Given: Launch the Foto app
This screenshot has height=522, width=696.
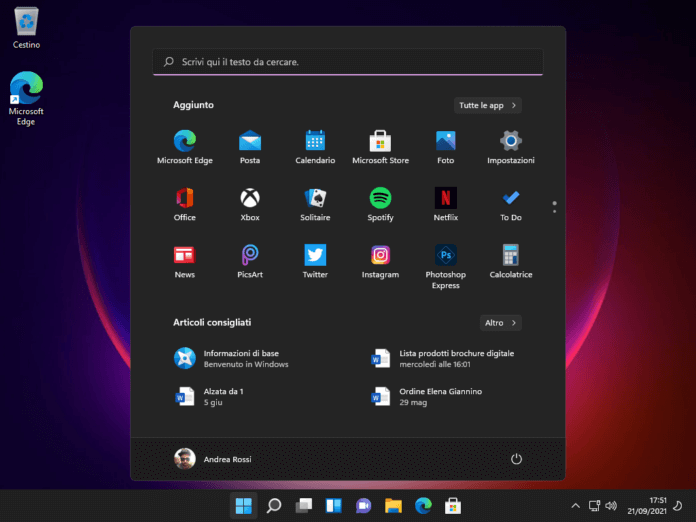Looking at the screenshot, I should pos(446,147).
